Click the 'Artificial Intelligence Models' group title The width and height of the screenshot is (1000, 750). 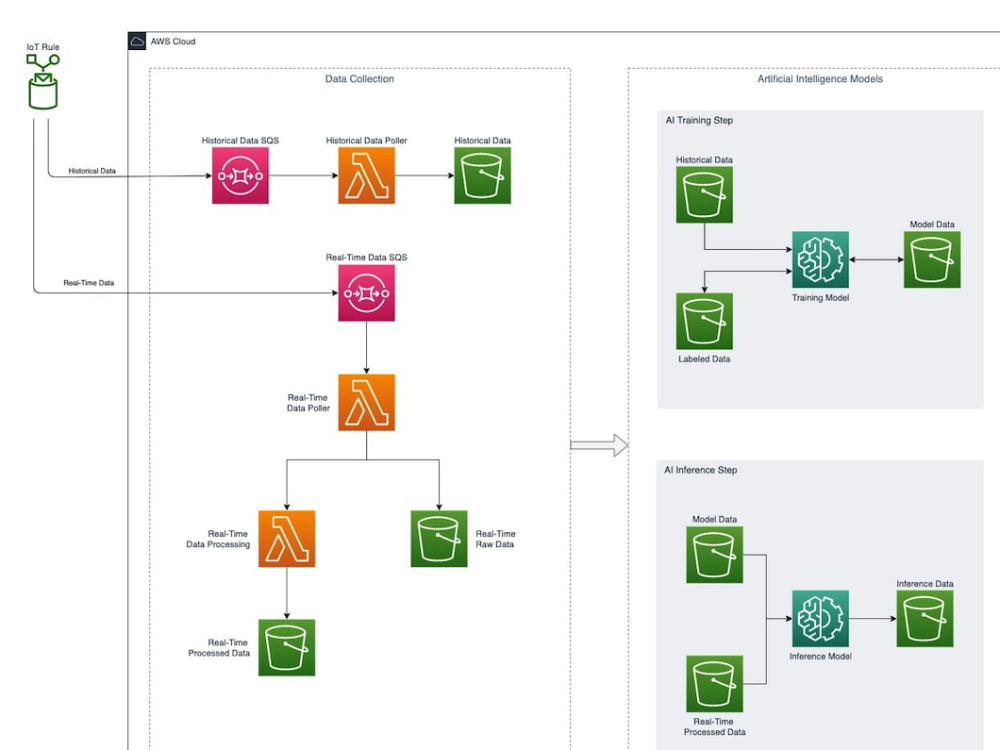[x=820, y=79]
